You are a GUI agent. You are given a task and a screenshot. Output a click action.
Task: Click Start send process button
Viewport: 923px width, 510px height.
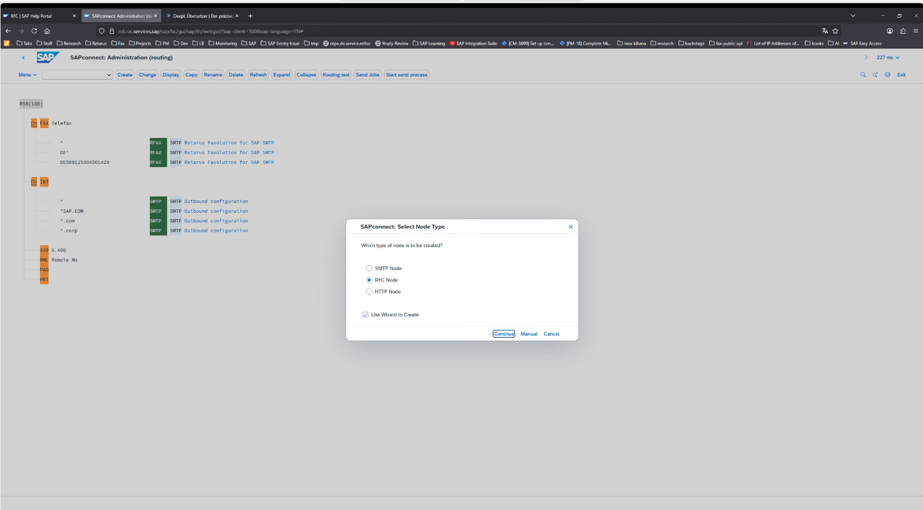click(406, 75)
